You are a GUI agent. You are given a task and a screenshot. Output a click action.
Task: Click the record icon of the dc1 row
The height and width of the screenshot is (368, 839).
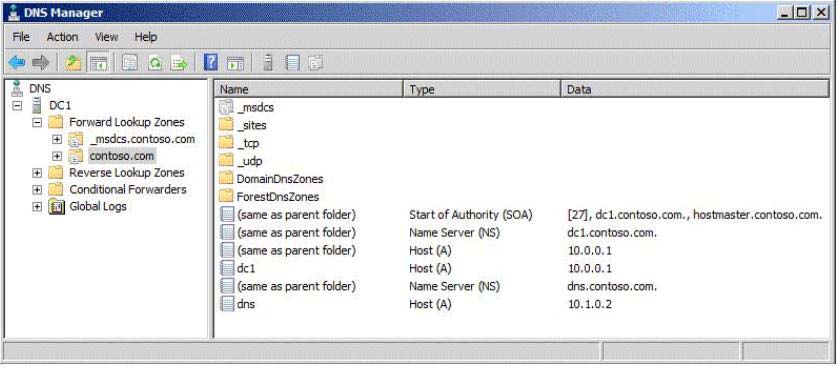coord(227,268)
